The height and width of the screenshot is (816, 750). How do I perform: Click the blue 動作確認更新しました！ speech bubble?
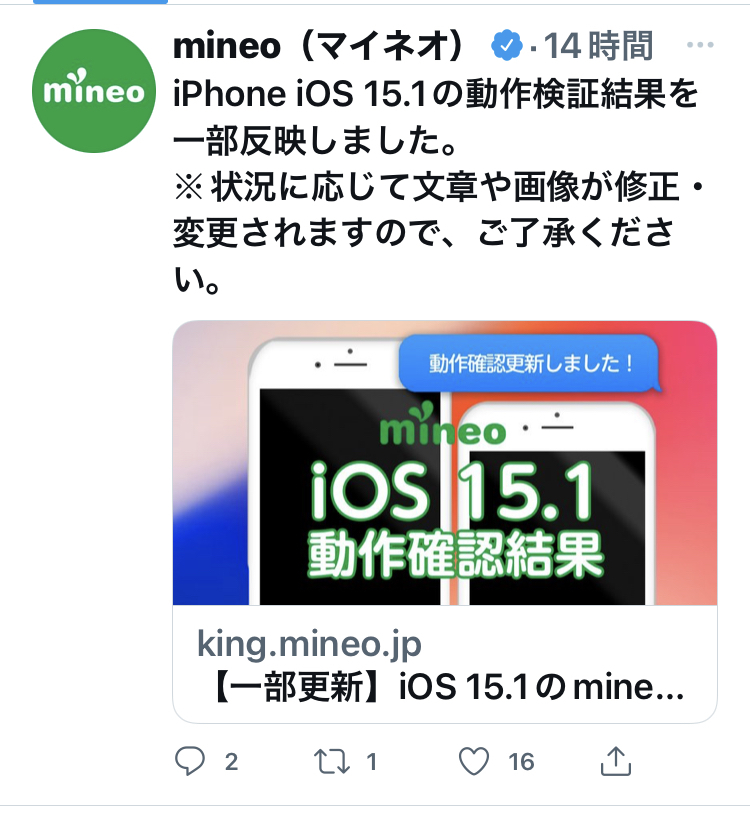pos(530,363)
